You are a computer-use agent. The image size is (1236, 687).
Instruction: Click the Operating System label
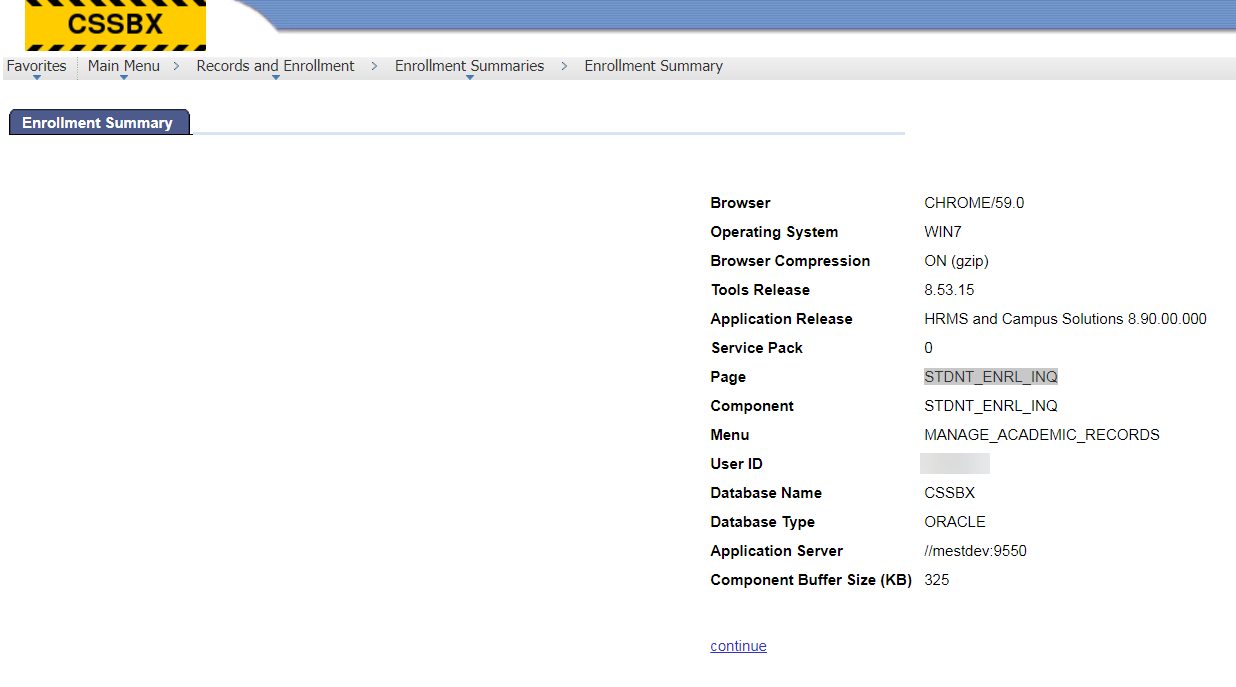[x=774, y=232]
